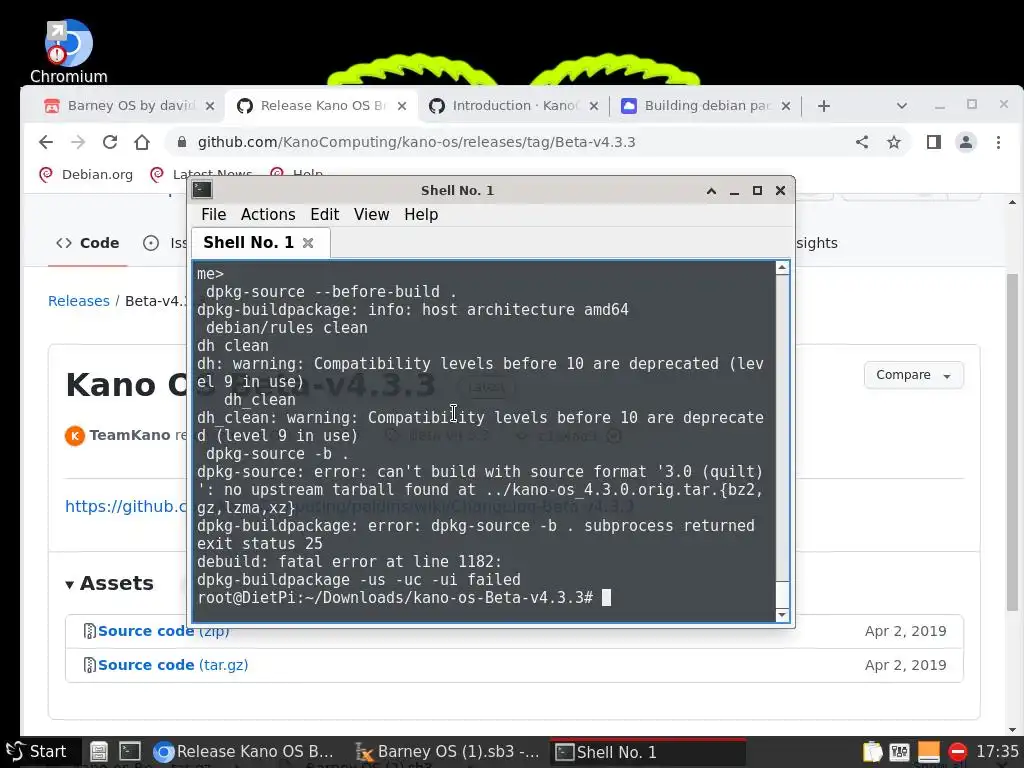This screenshot has height=768, width=1024.
Task: Download Source code (tar.gz)
Action: click(x=172, y=665)
